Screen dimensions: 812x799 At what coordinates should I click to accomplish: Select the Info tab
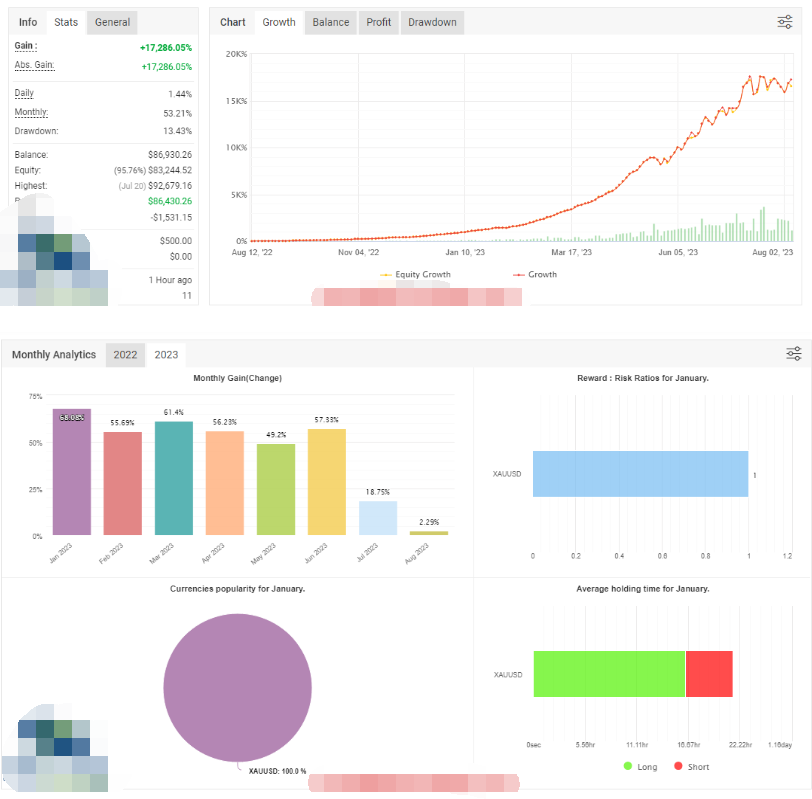click(x=28, y=22)
